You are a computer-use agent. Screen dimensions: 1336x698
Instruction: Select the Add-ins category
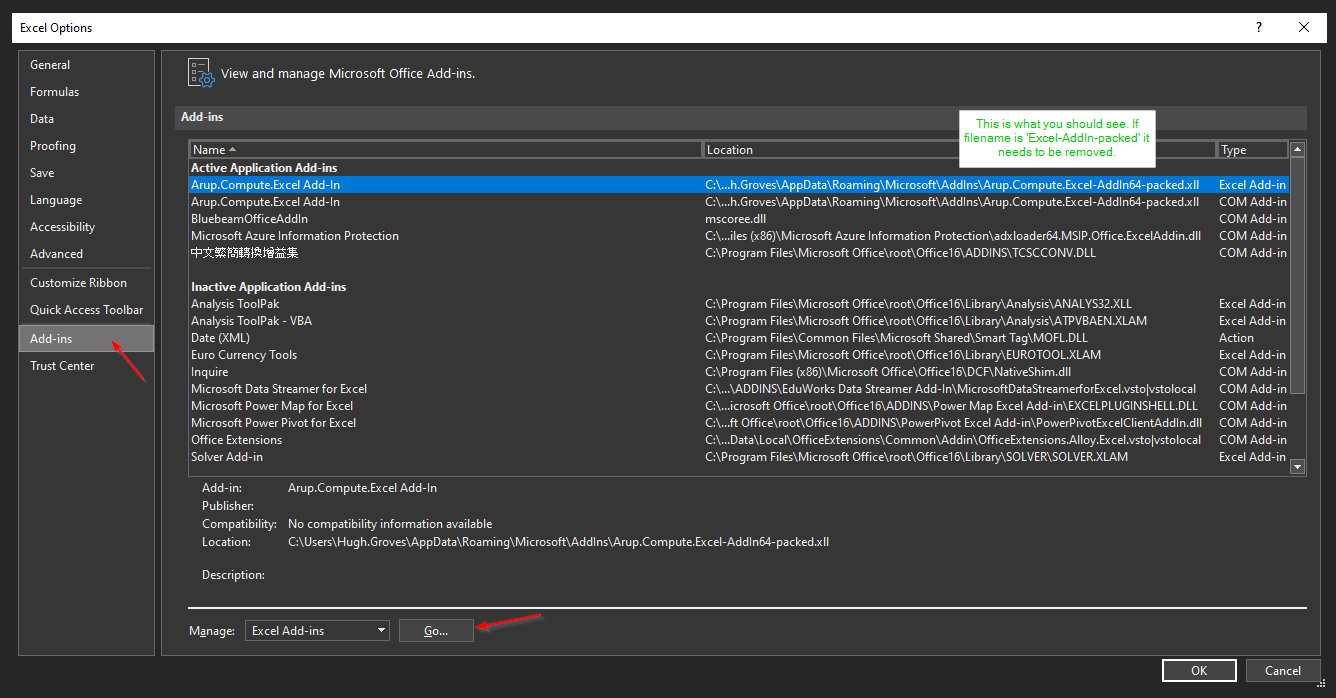point(86,339)
